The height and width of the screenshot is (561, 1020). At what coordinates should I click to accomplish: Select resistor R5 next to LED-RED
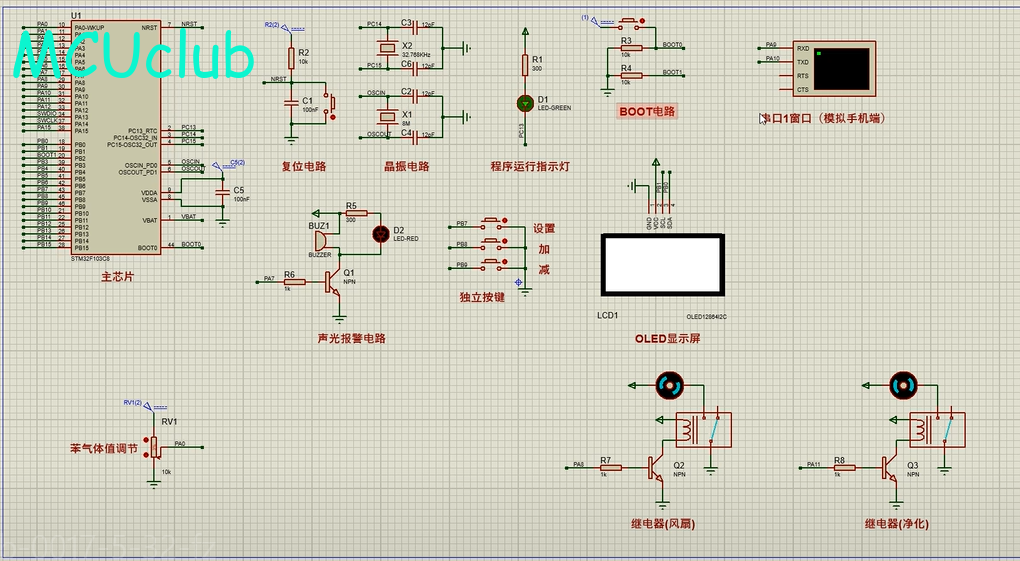(356, 213)
